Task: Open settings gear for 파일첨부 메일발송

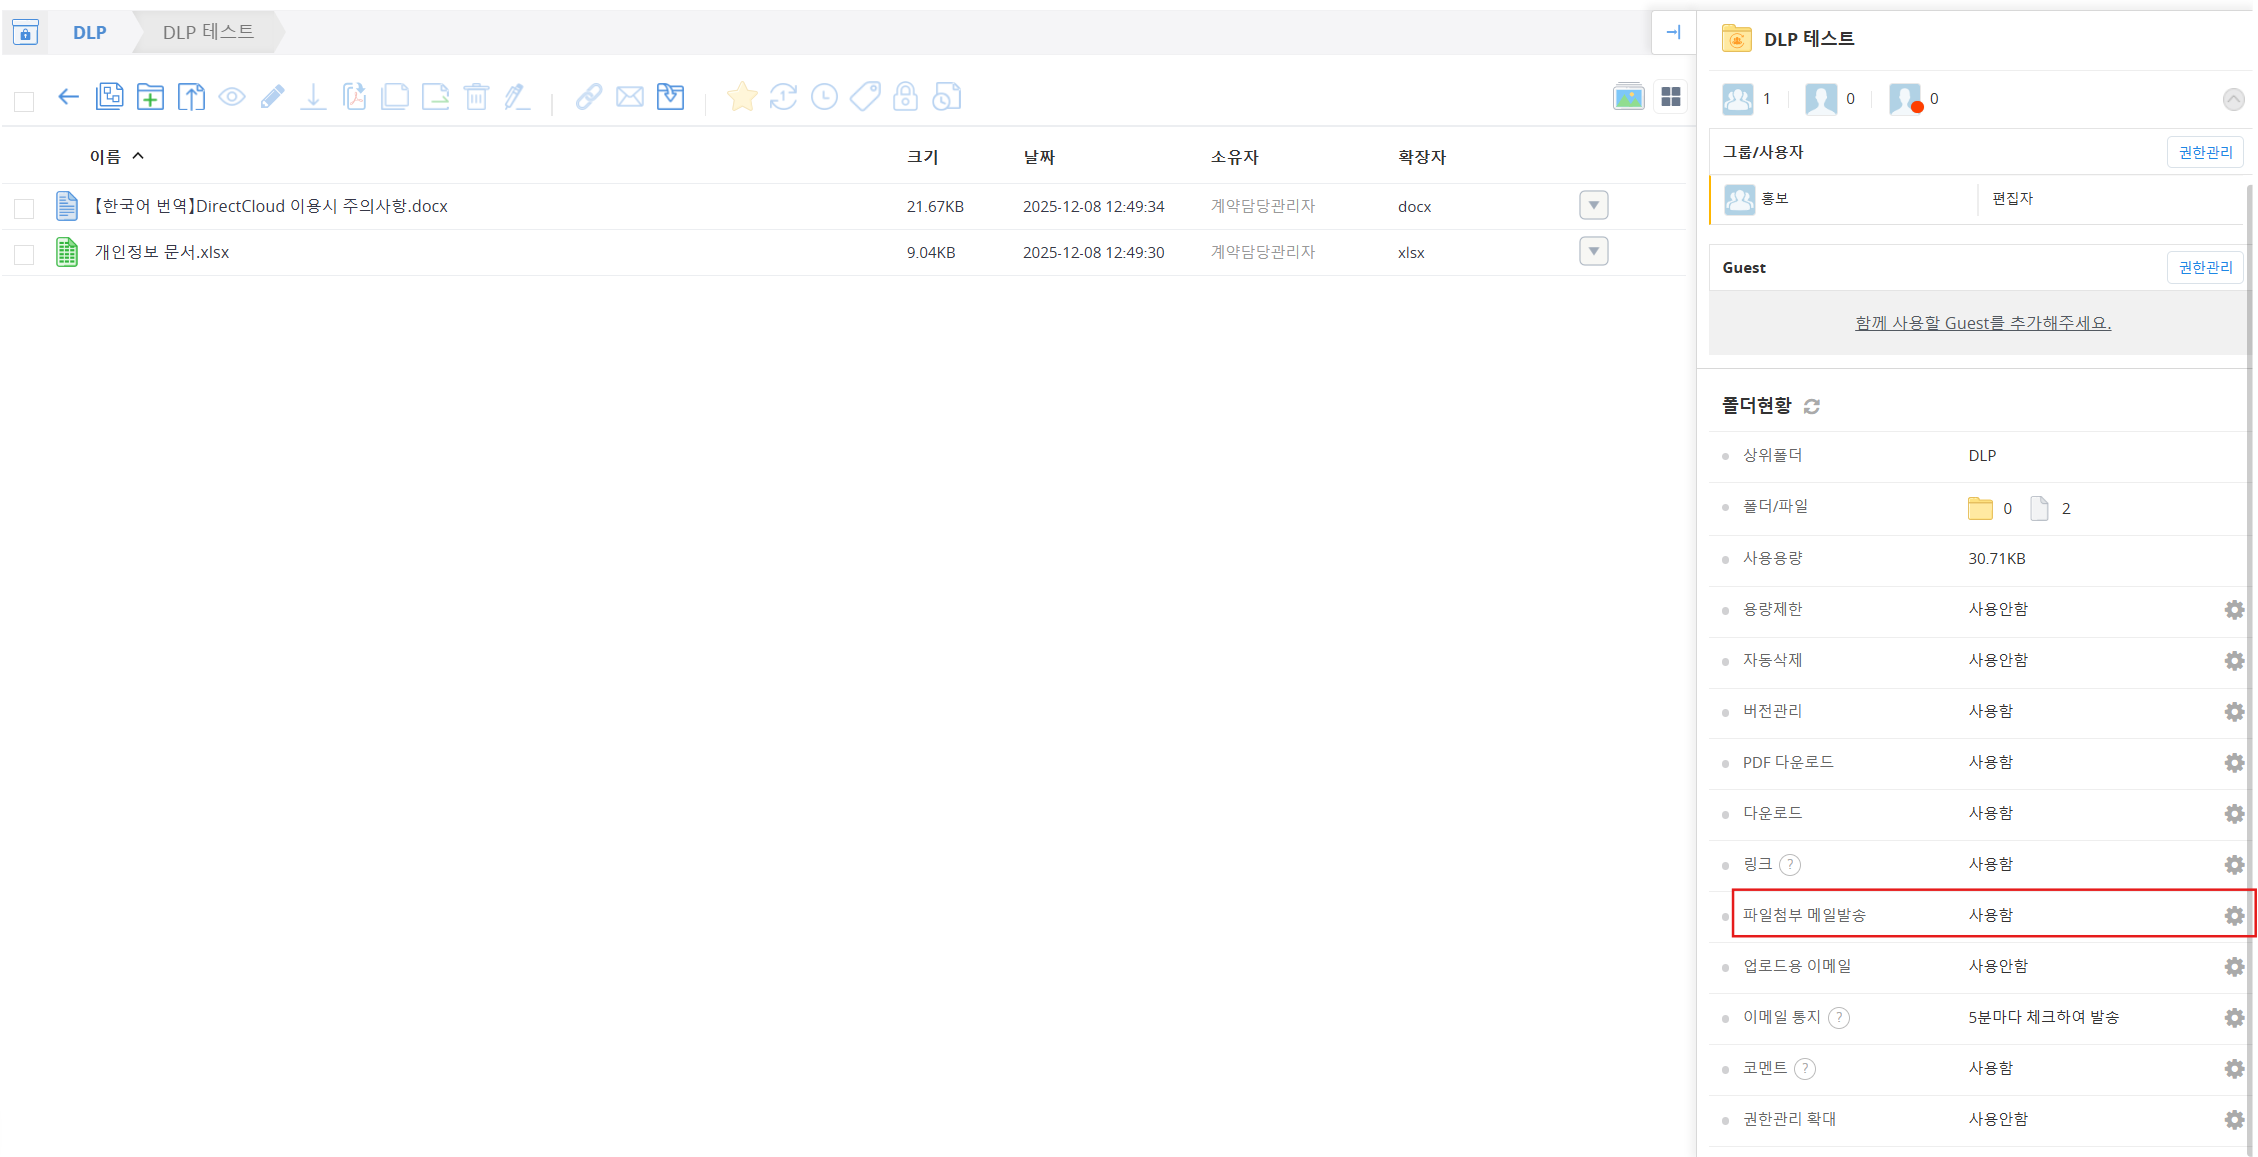Action: click(x=2234, y=916)
